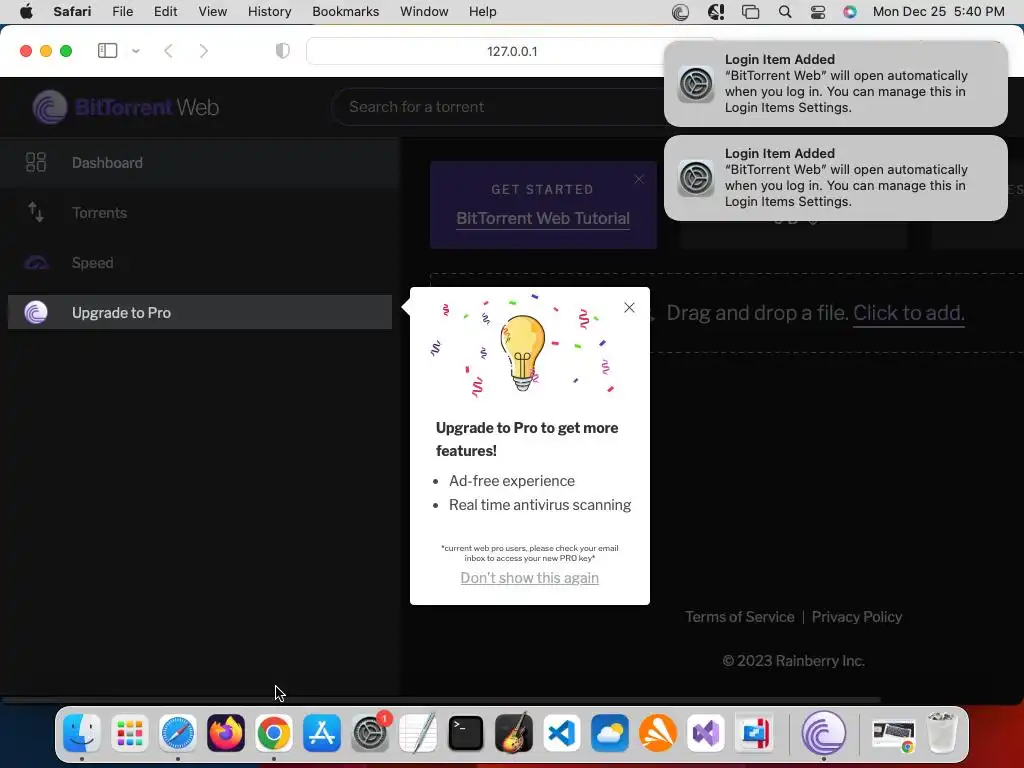Go forward in Safari history
Screen dimensions: 1024x768
[x=204, y=51]
